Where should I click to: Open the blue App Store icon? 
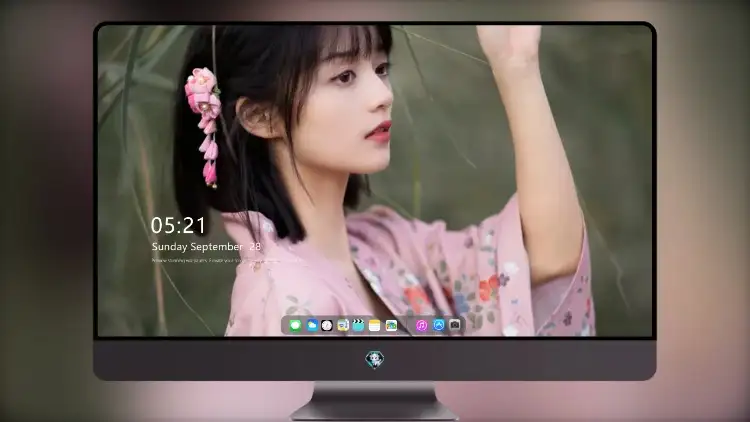tap(439, 325)
